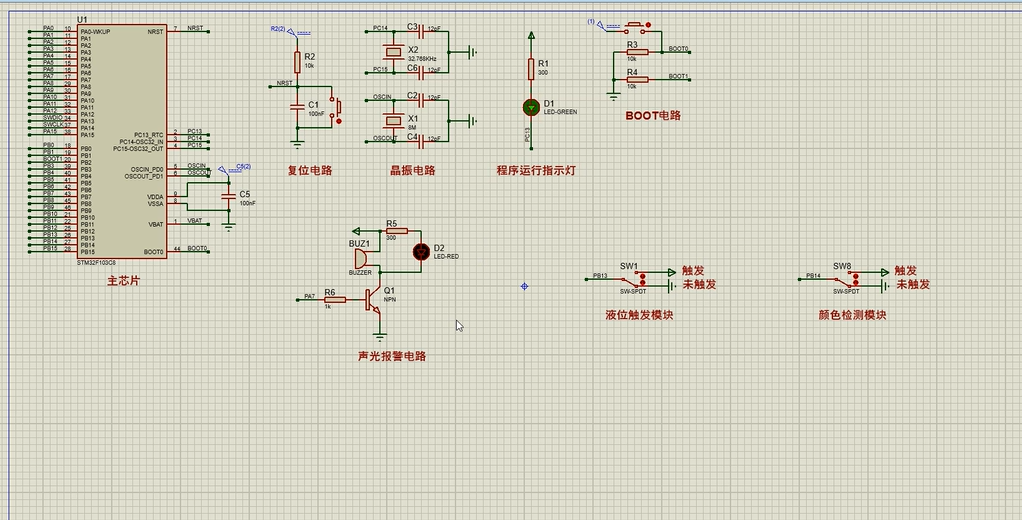This screenshot has height=520, width=1022.
Task: Click the 晶振电路 label
Action: (413, 171)
